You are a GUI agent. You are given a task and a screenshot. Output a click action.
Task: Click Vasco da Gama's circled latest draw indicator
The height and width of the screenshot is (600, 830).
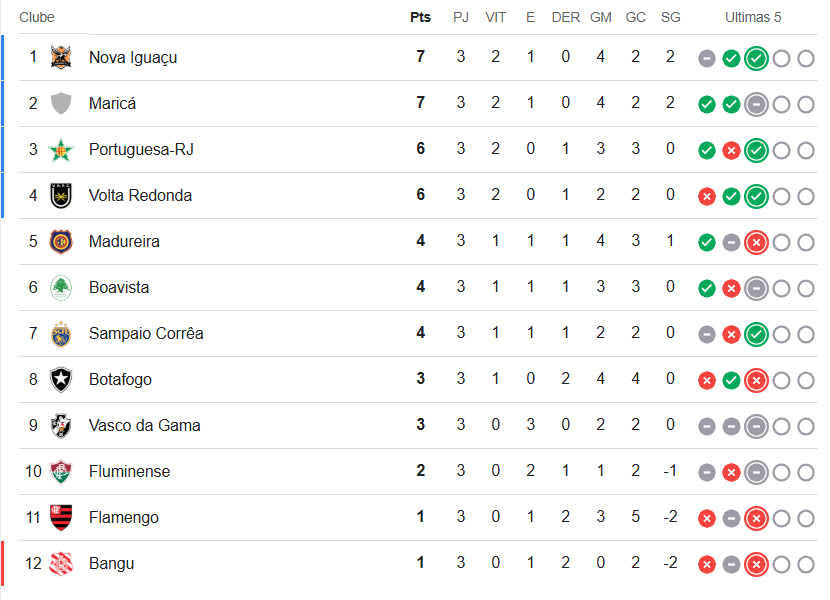coord(756,427)
